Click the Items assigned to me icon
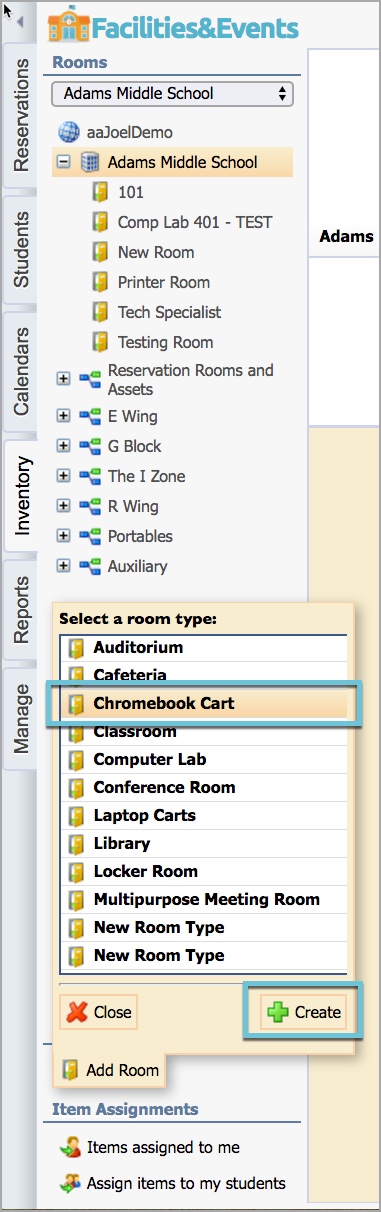 point(70,1148)
